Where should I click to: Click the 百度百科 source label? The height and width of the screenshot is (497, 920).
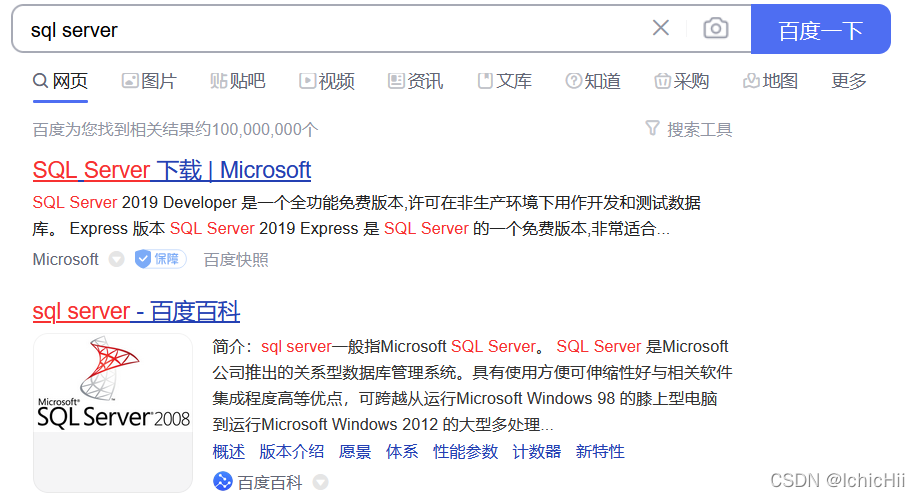[270, 482]
